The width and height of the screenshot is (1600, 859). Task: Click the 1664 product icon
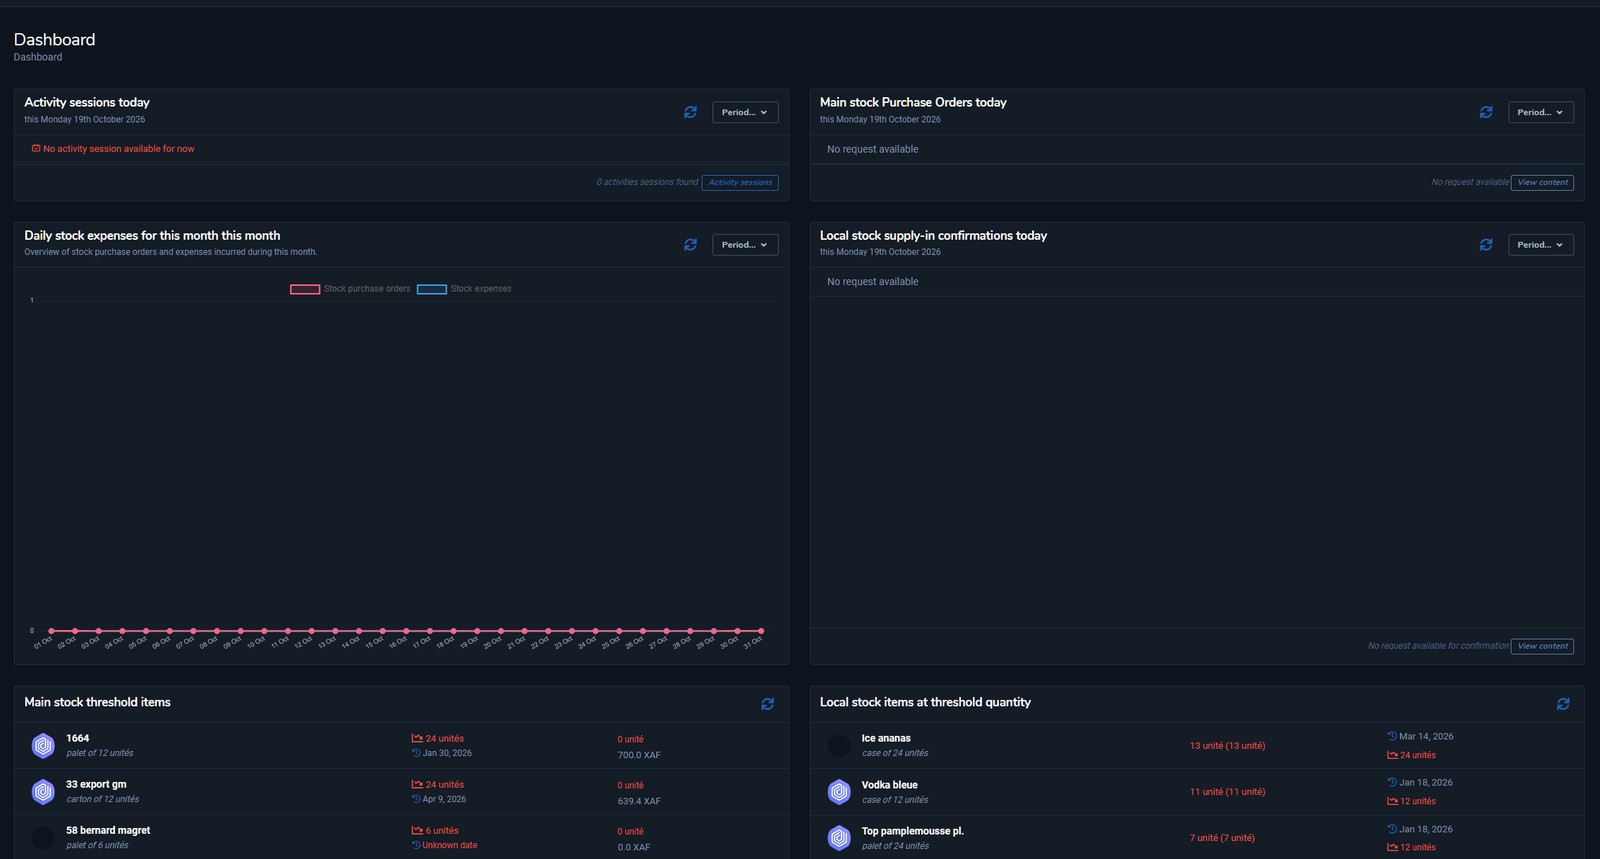point(43,746)
